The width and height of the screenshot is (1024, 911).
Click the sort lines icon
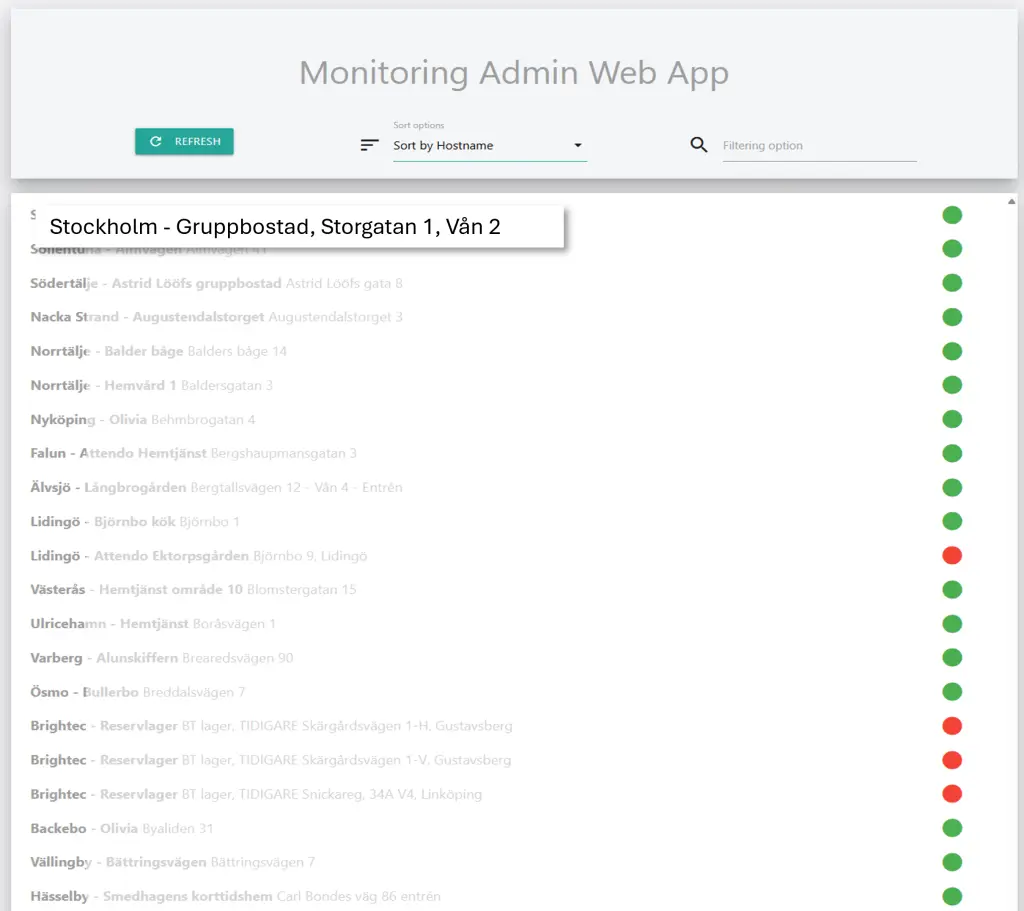tap(369, 145)
